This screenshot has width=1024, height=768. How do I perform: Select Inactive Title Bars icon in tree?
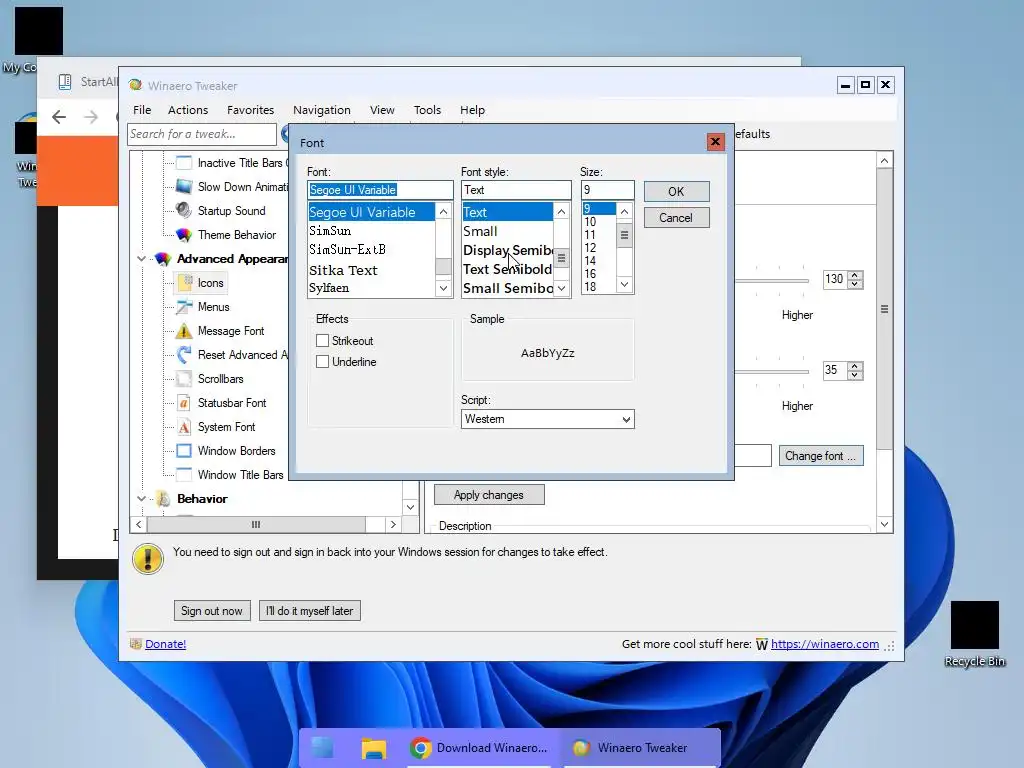point(184,163)
